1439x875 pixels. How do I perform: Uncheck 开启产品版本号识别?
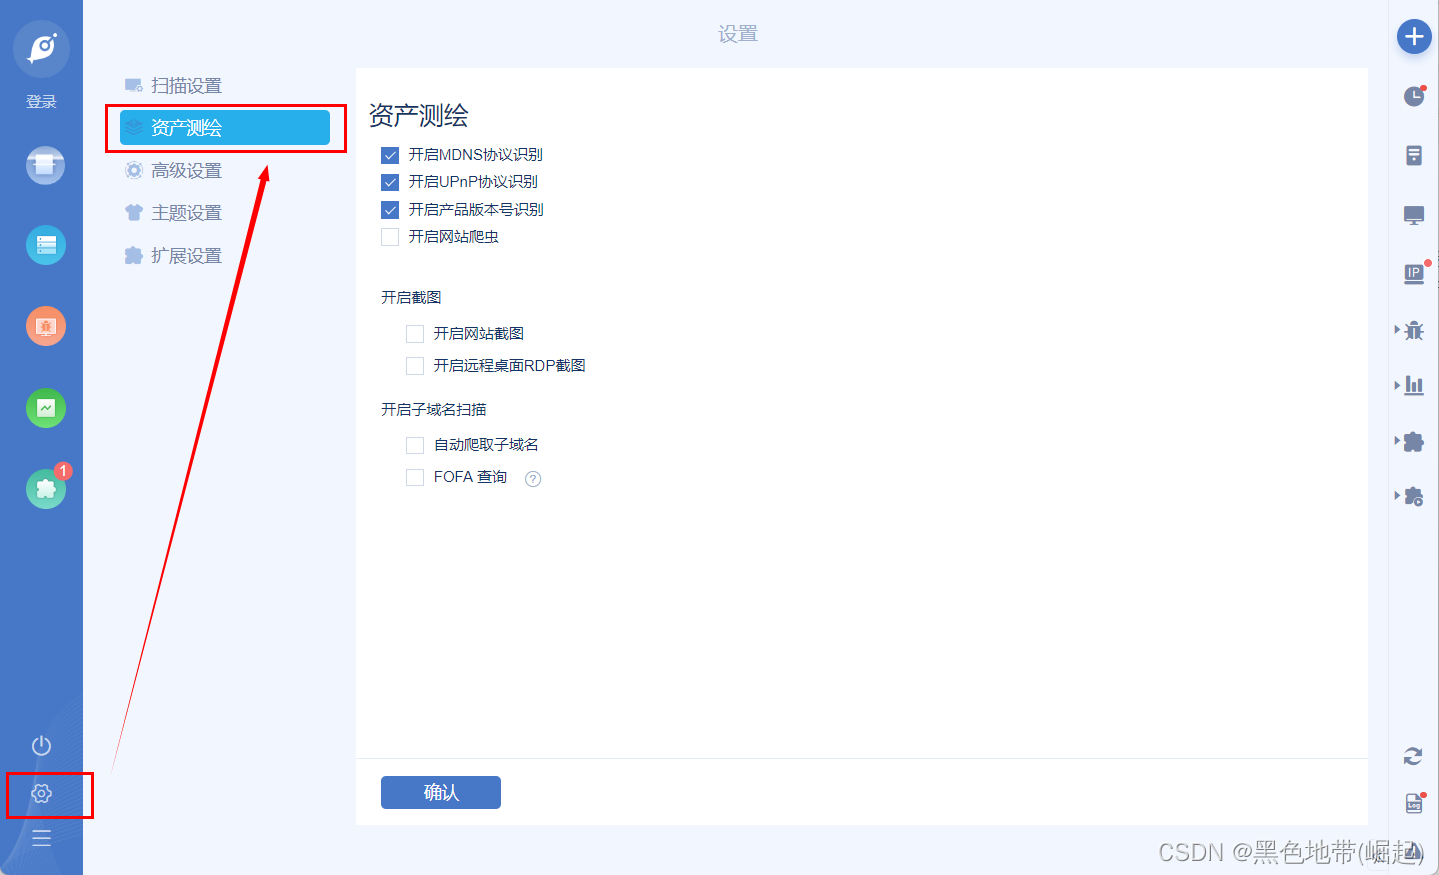tap(390, 210)
